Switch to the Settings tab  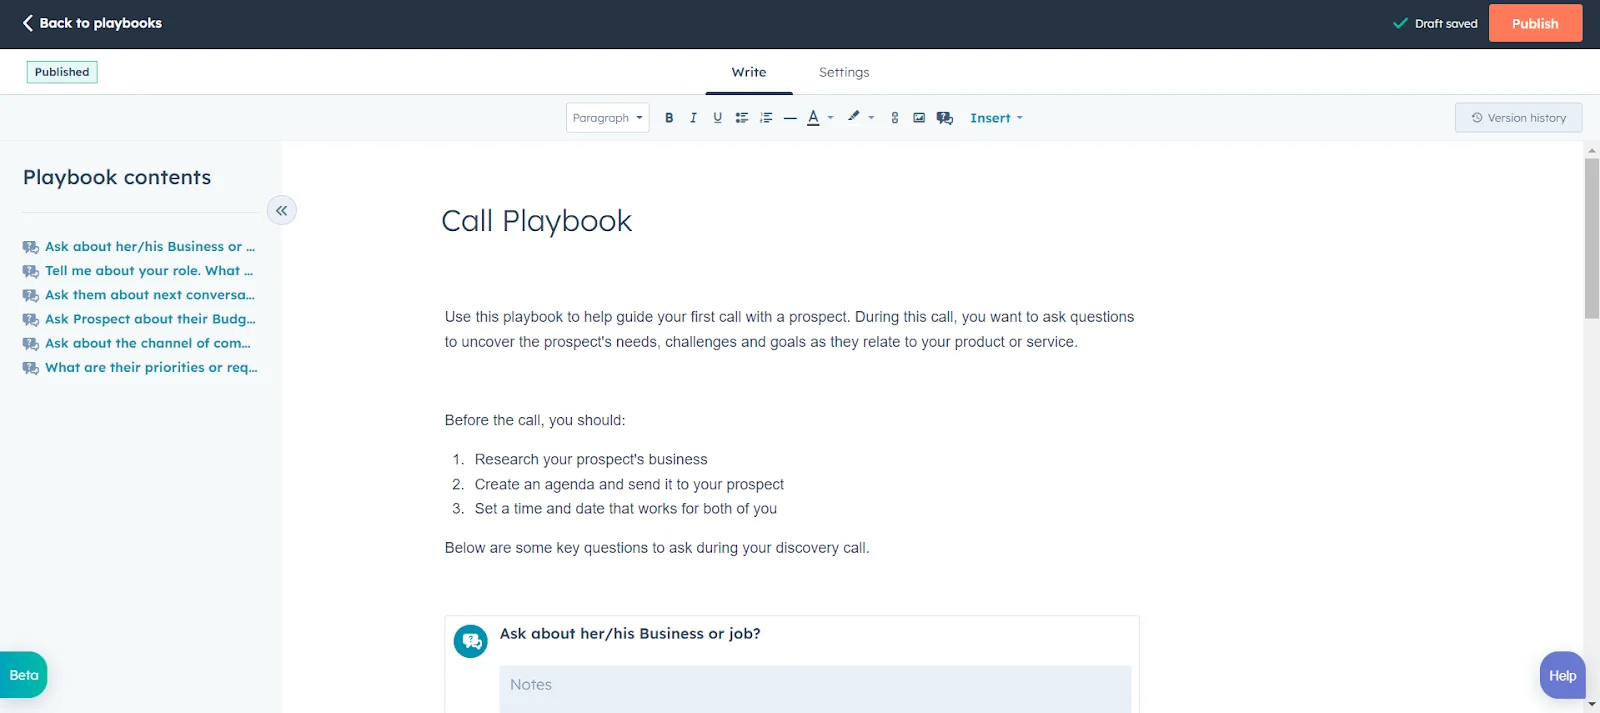844,72
